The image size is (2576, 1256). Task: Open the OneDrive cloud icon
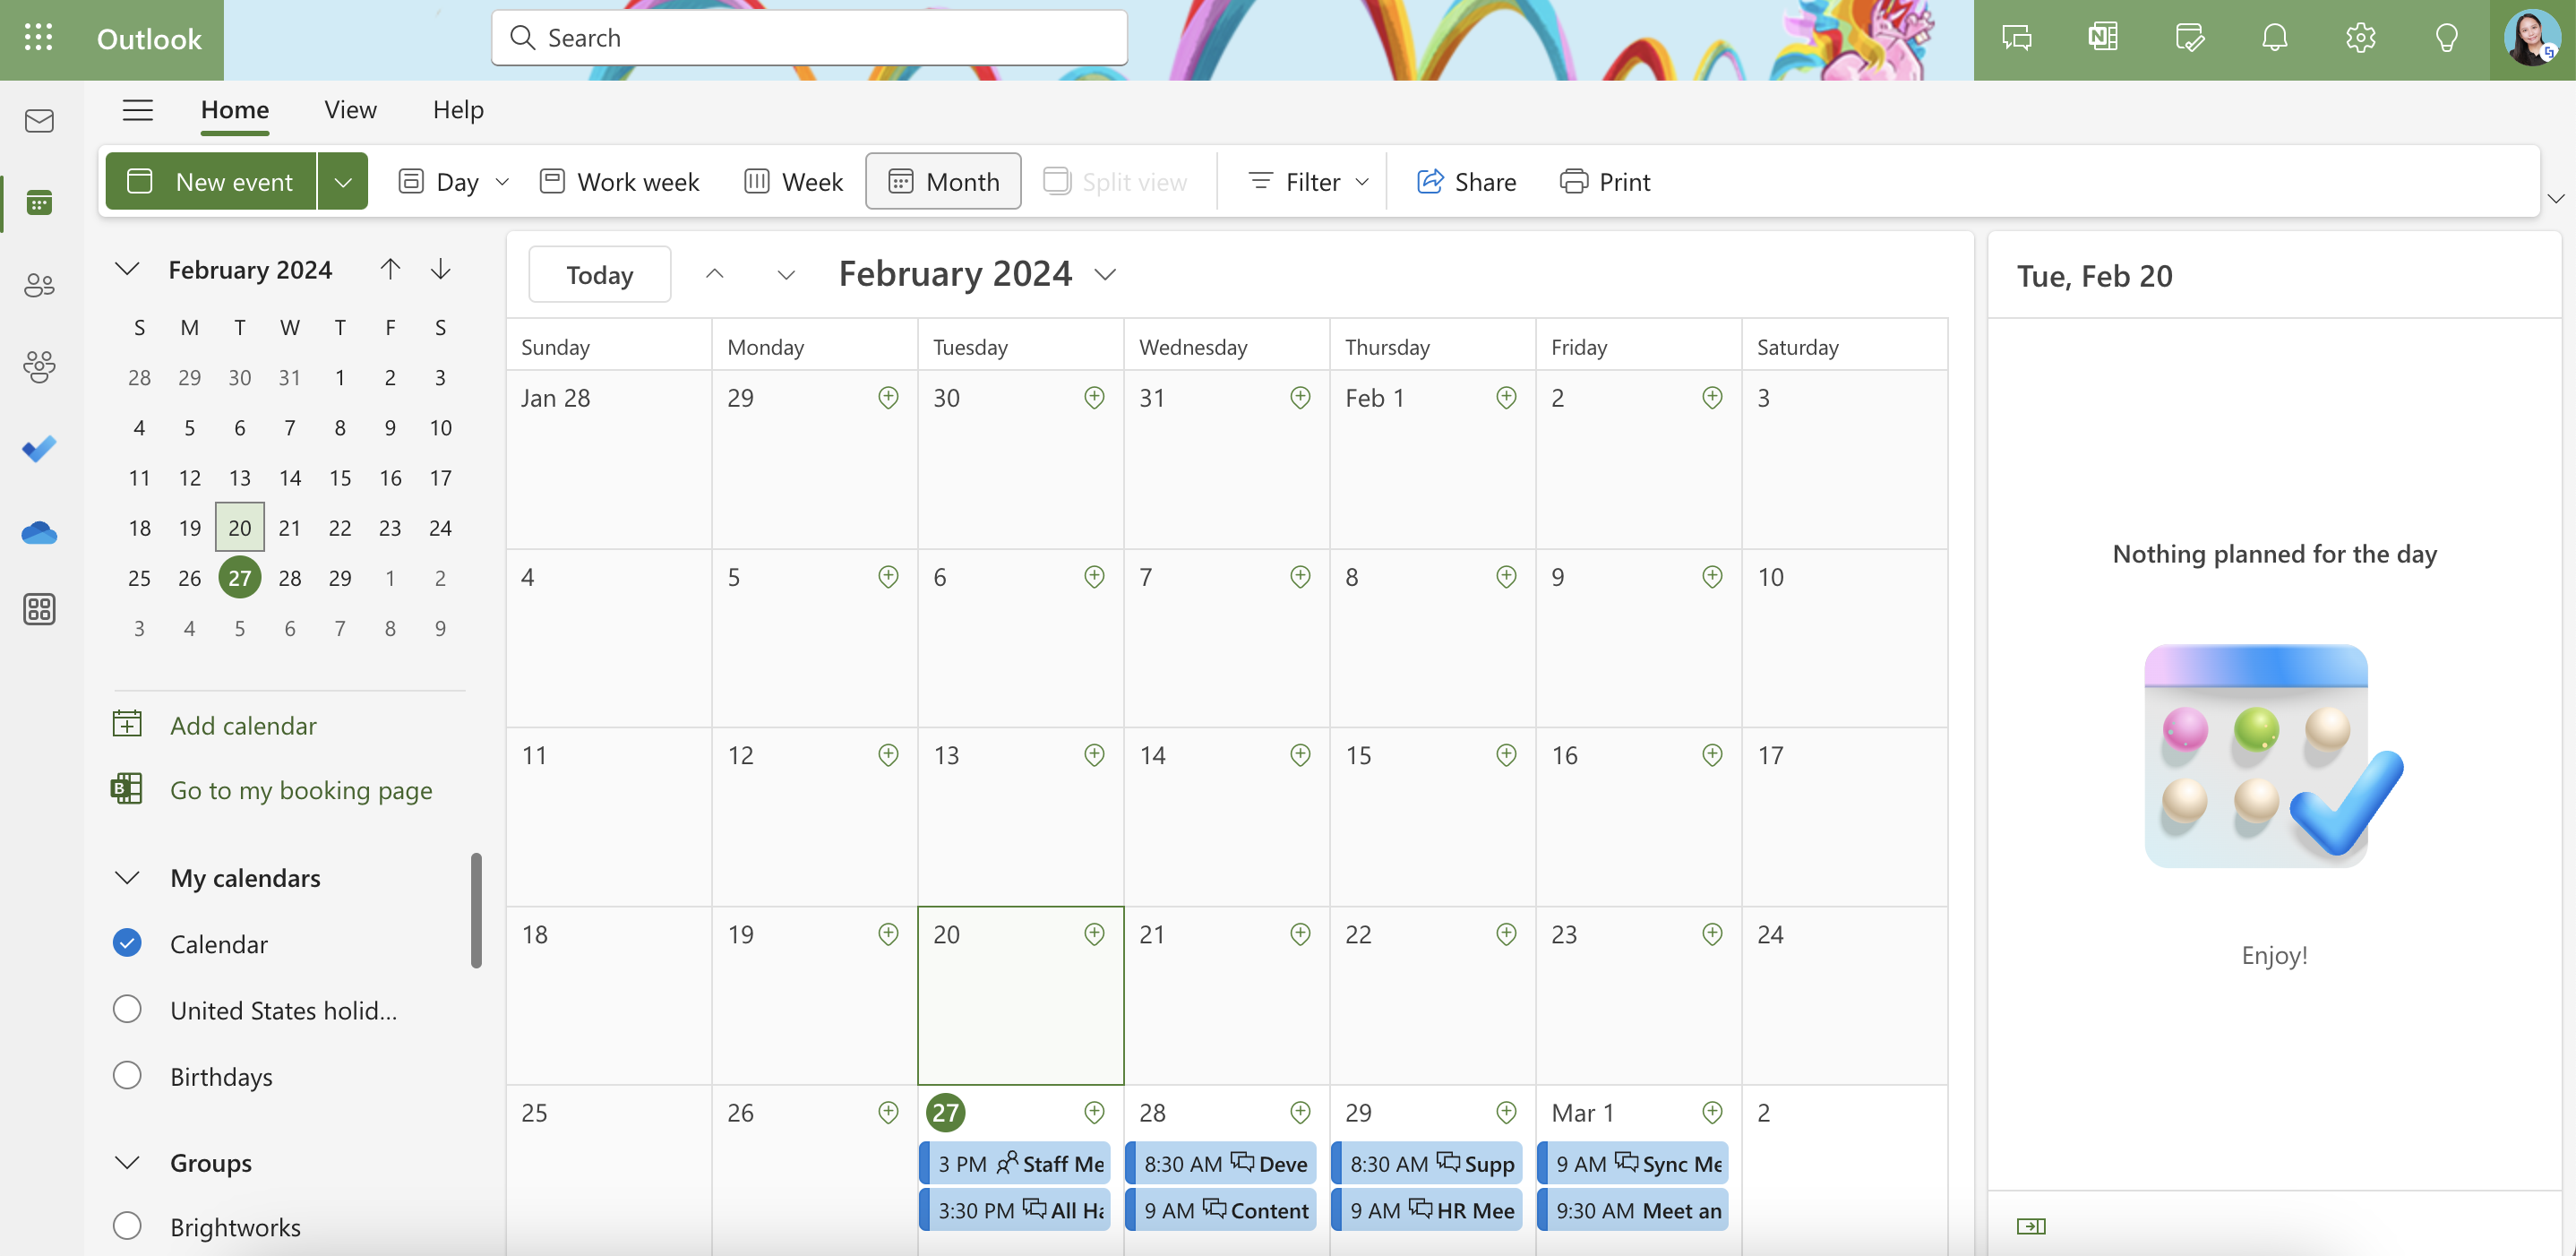click(x=39, y=532)
